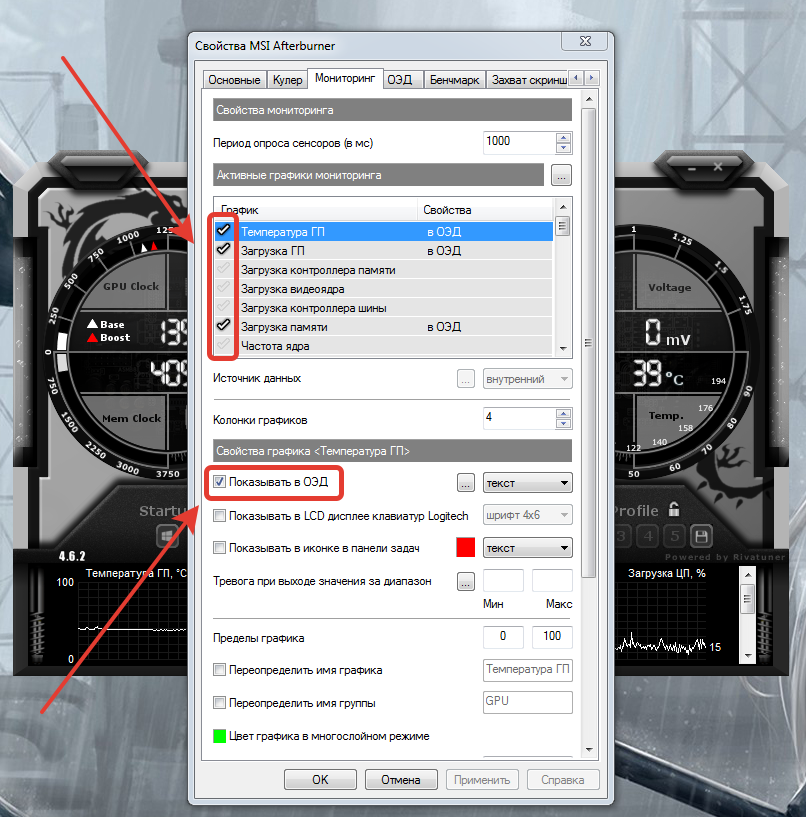The image size is (806, 817).
Task: Click the profile lock icon in Afterburner skin
Action: click(x=673, y=510)
